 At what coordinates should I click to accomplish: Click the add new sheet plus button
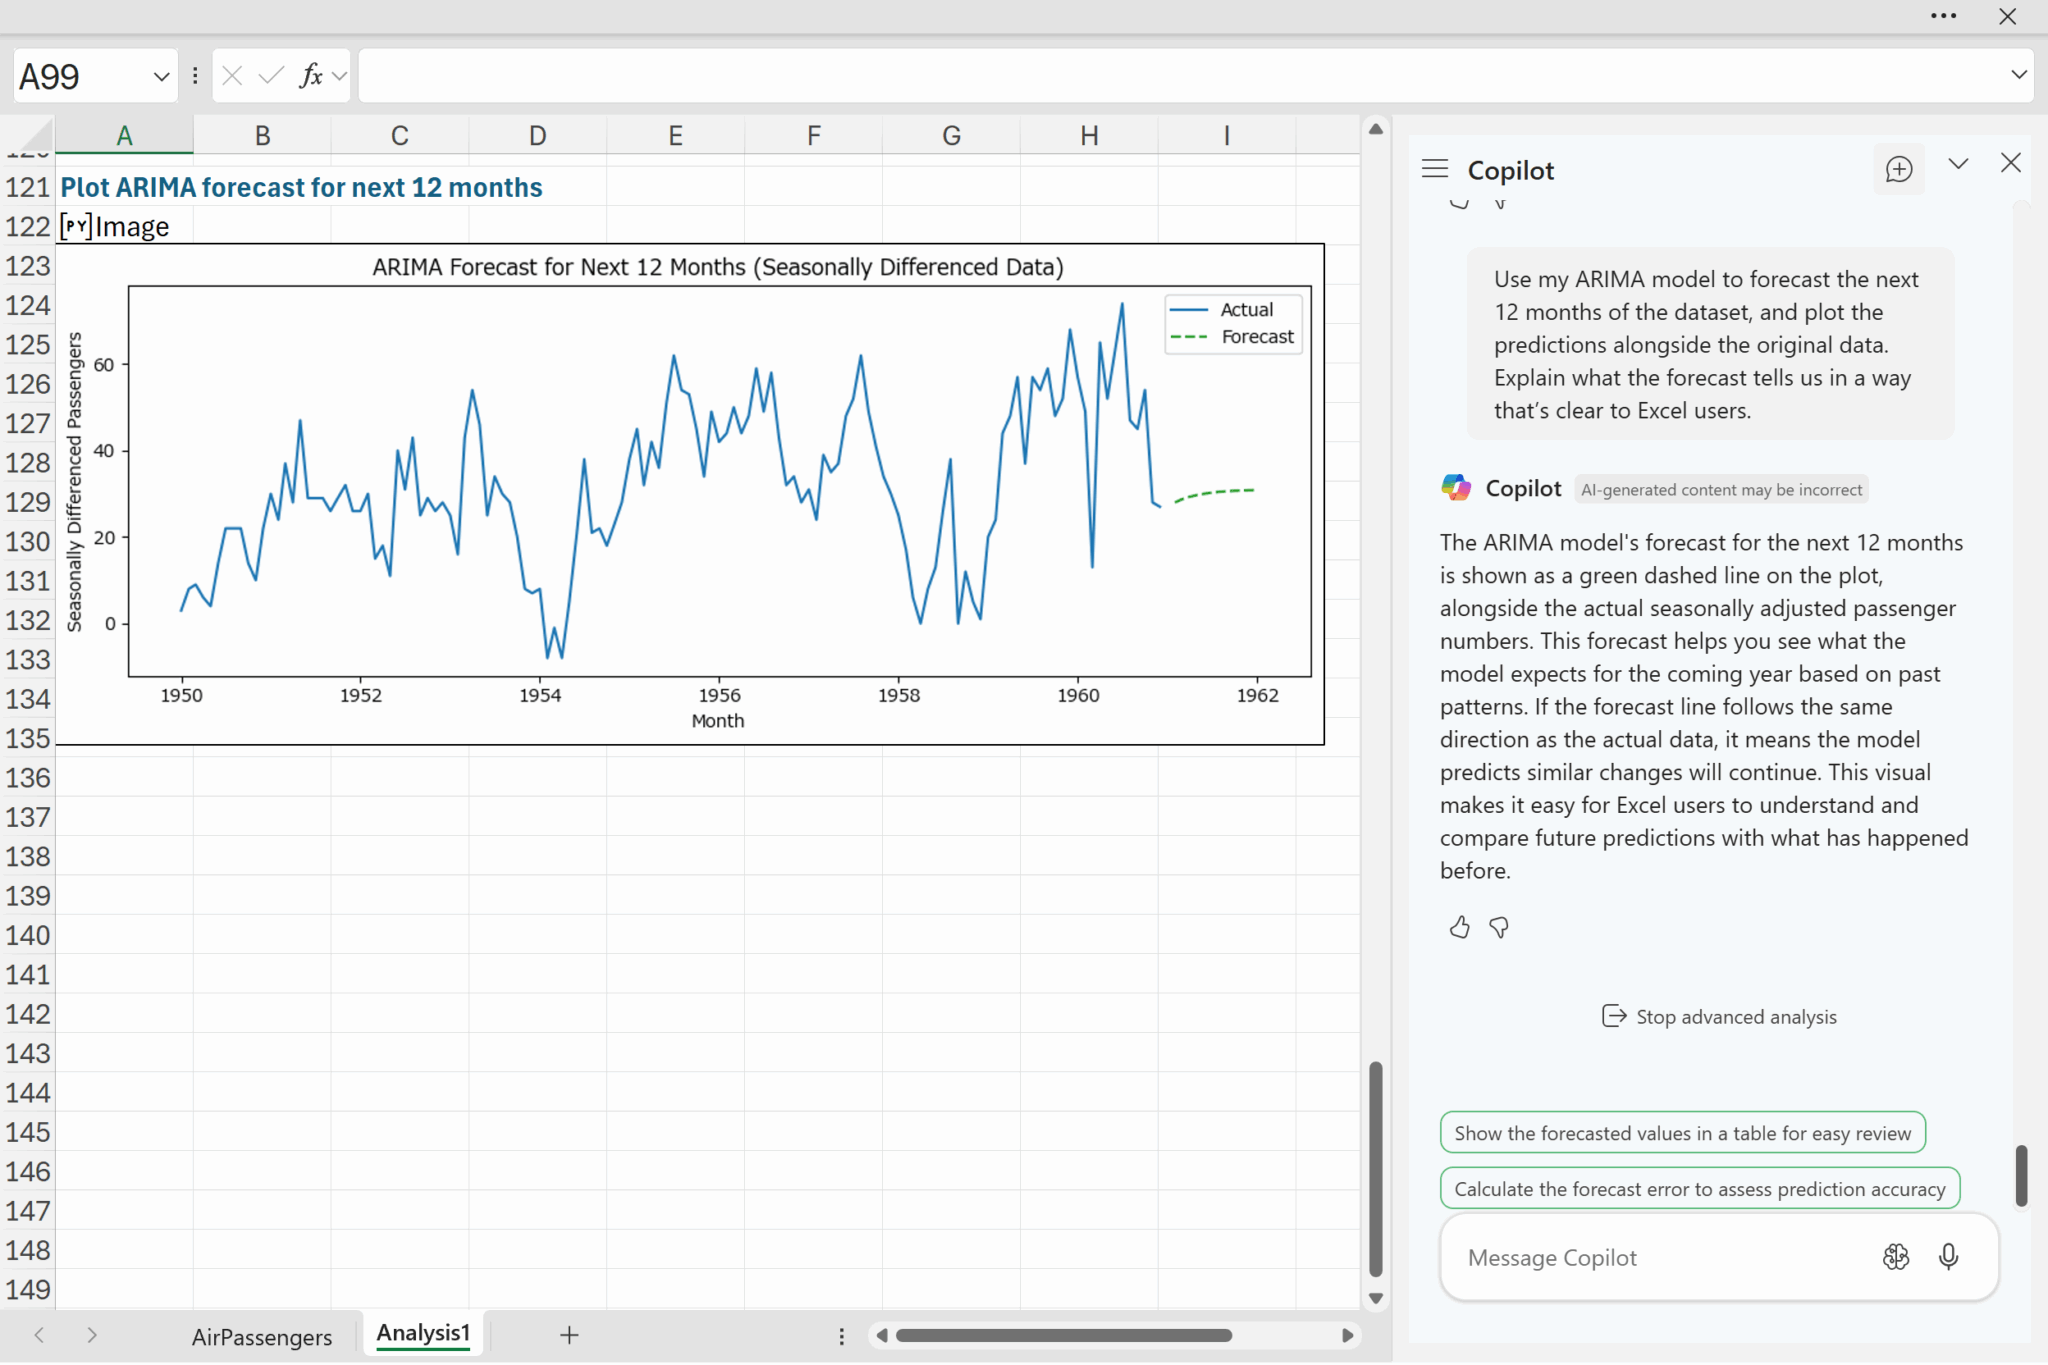point(569,1335)
